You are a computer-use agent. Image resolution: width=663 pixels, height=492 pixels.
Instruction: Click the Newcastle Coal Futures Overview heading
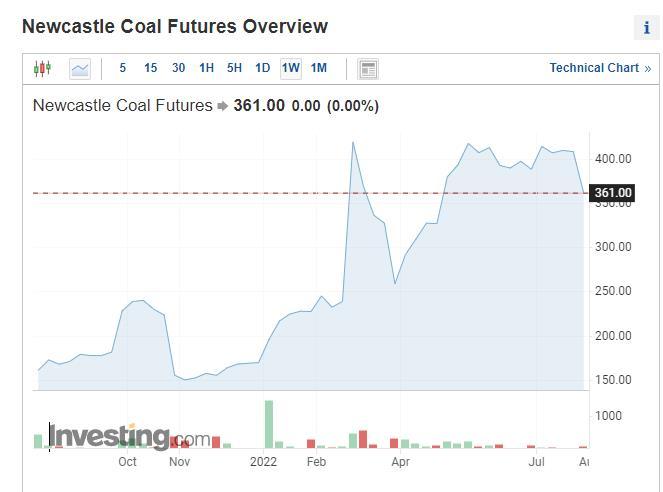point(175,27)
